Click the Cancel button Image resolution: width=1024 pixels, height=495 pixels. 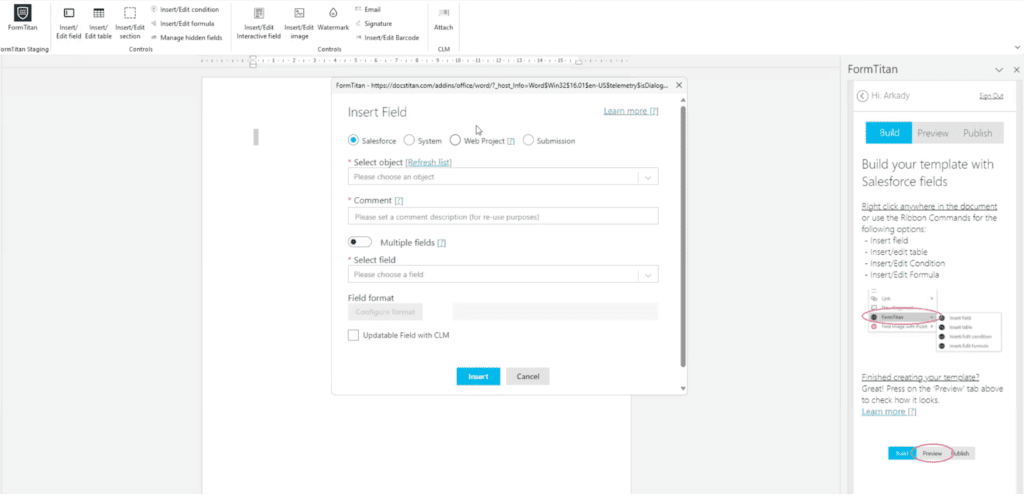[528, 377]
